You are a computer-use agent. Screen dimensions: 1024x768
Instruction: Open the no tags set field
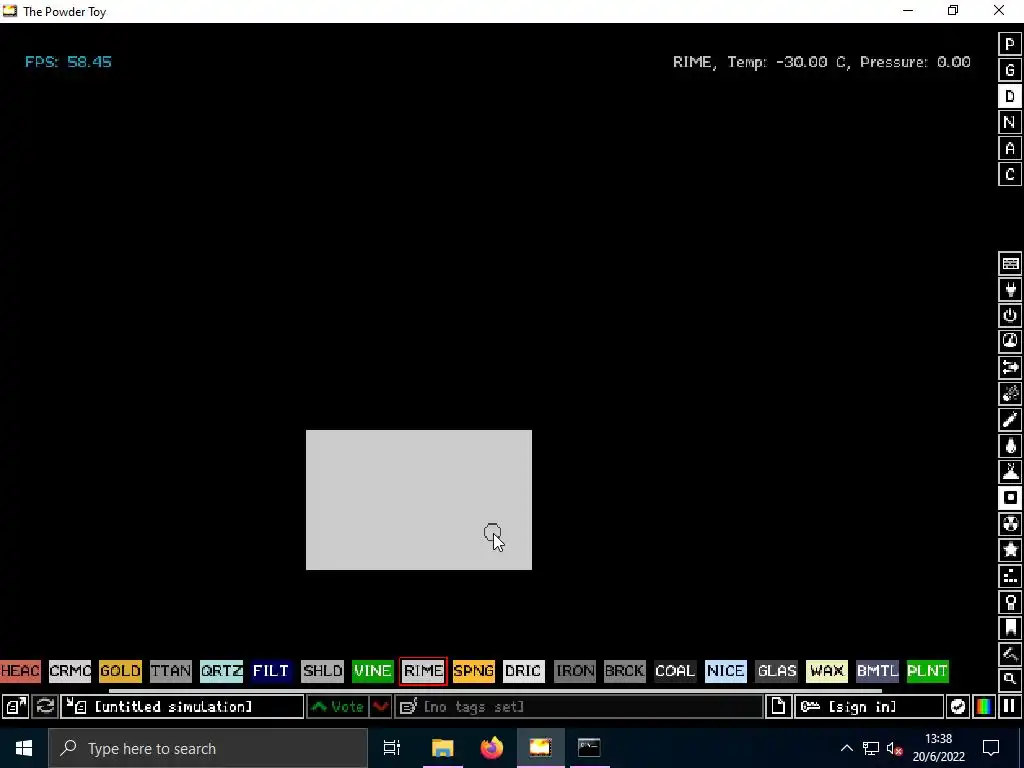point(579,707)
